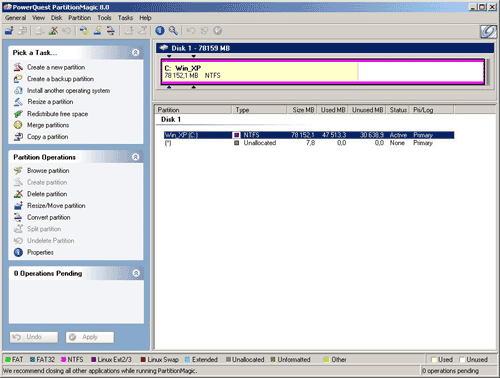Click the Partition column header
500x378 pixels.
pyautogui.click(x=193, y=110)
